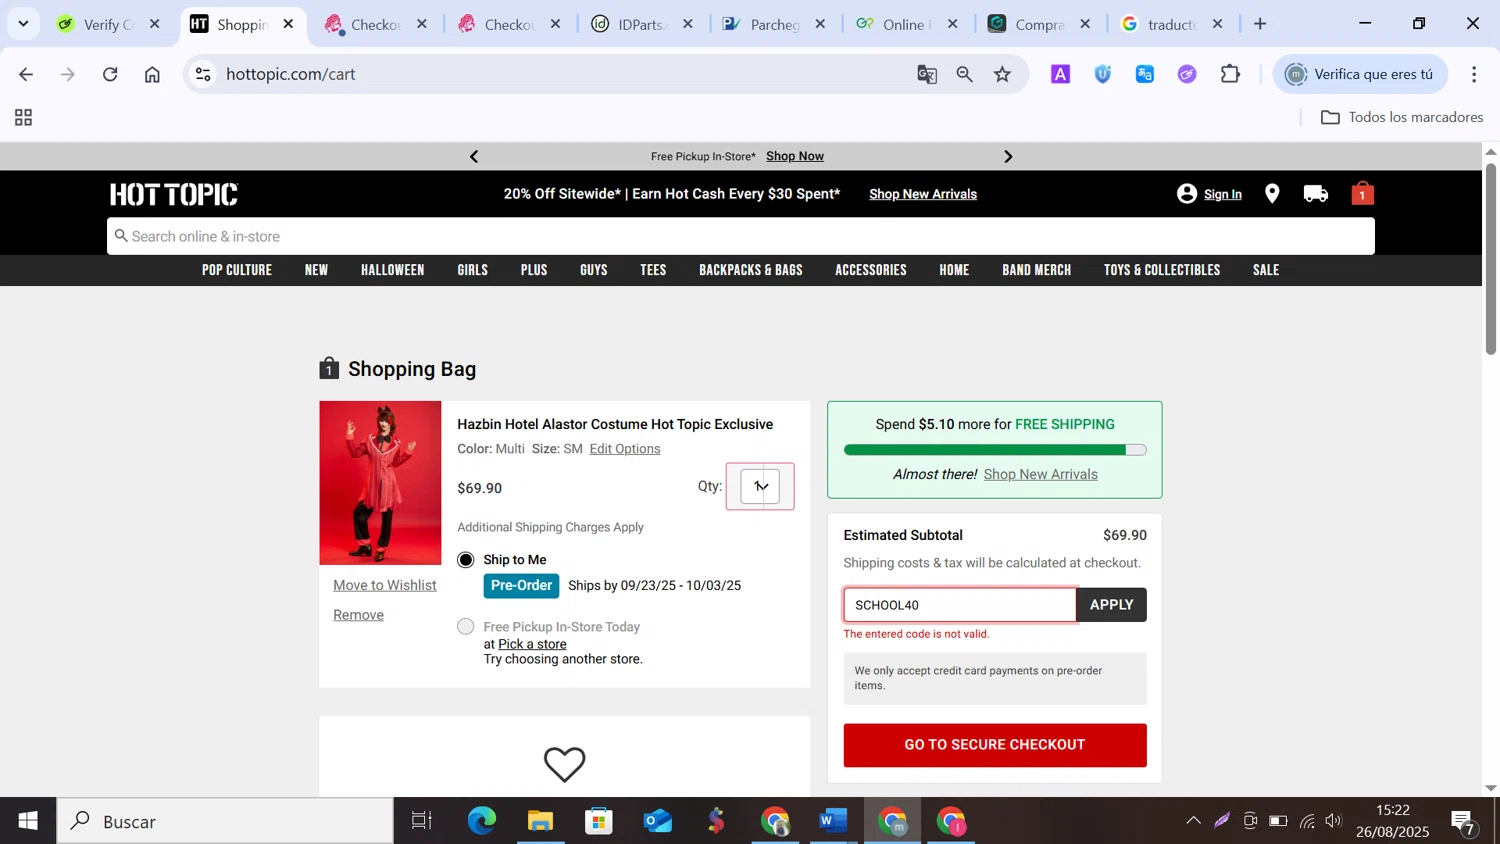
Task: Open Halloween menu category
Action: (x=392, y=270)
